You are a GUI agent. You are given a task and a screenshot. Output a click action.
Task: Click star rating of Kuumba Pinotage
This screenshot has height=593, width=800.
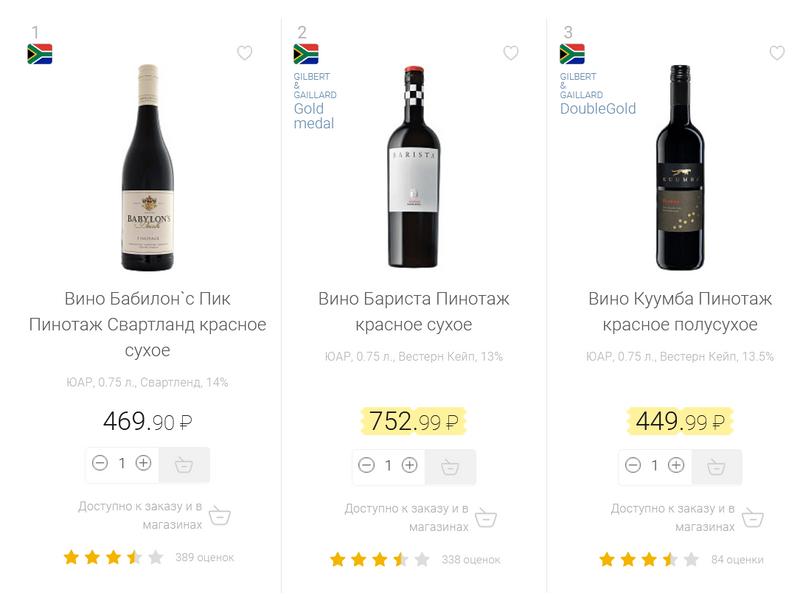click(x=649, y=559)
